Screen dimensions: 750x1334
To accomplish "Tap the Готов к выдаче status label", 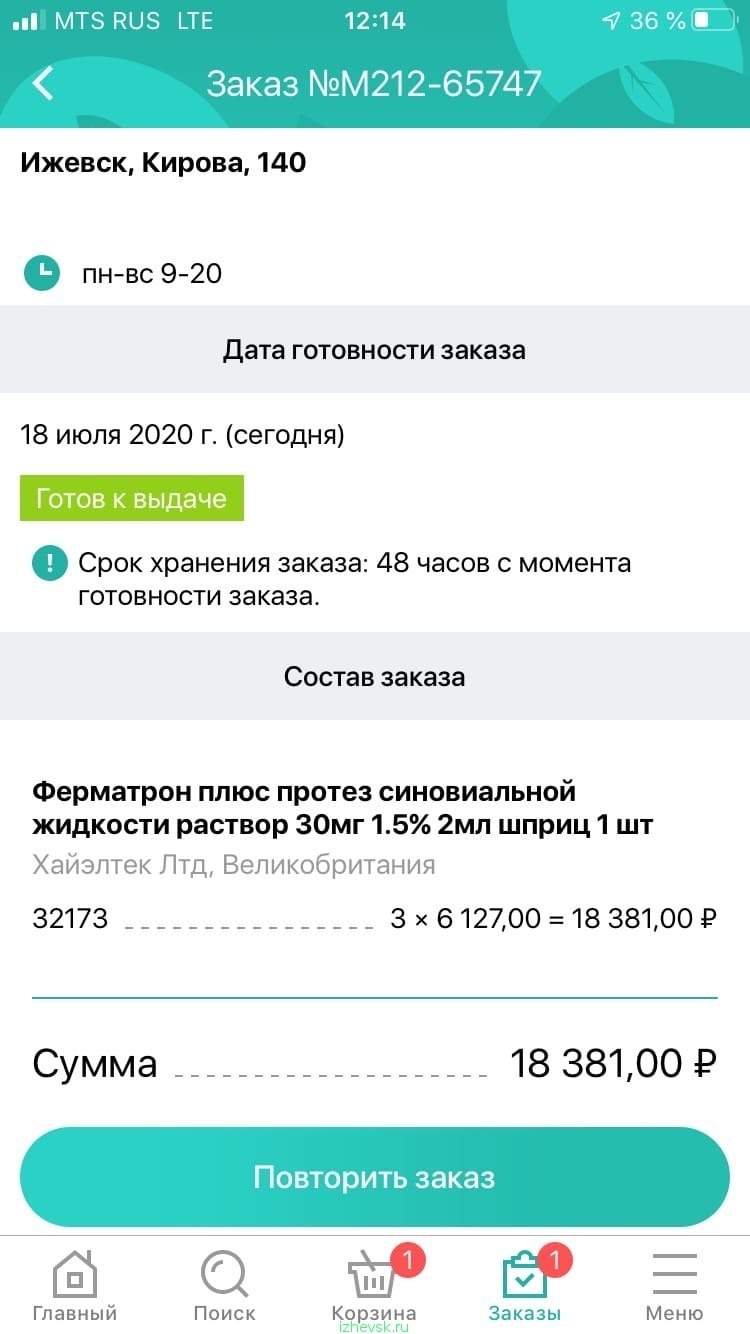I will [x=132, y=498].
